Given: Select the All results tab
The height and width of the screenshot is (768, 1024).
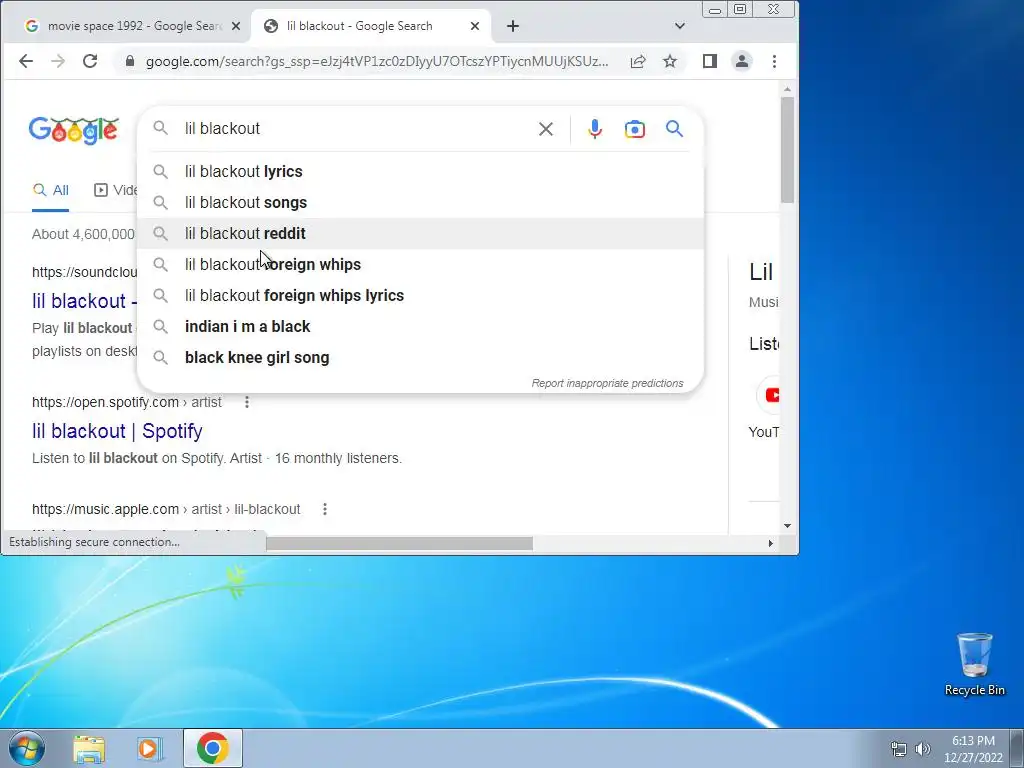Looking at the screenshot, I should 50,191.
